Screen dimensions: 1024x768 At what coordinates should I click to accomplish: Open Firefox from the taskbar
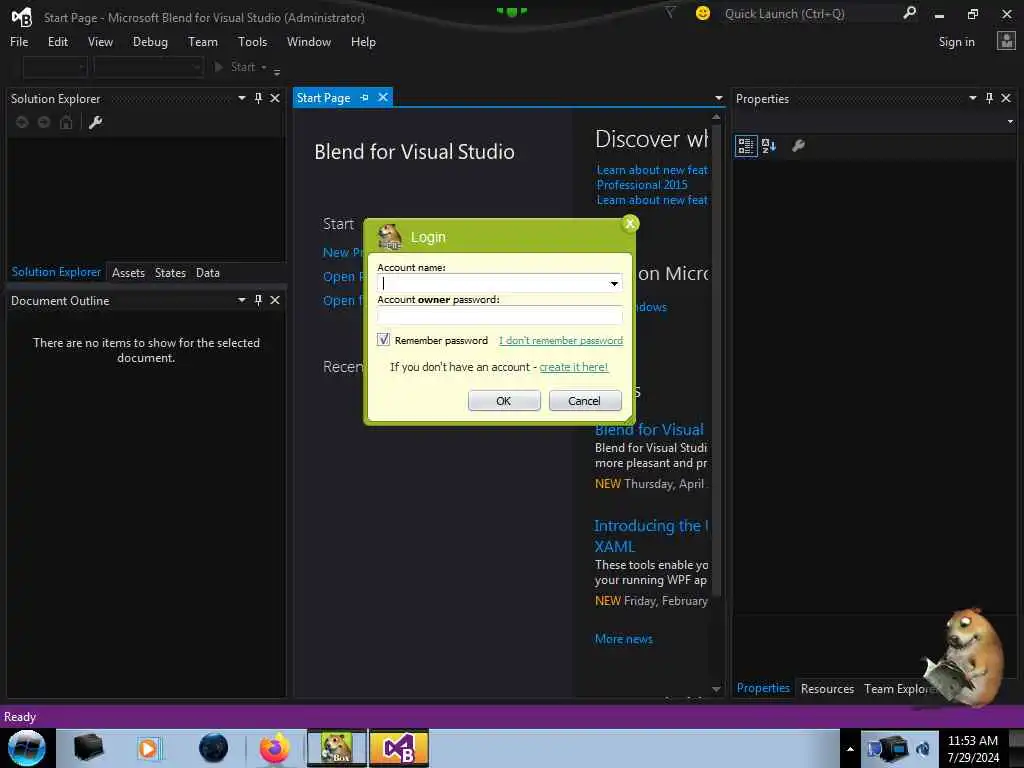pos(275,748)
